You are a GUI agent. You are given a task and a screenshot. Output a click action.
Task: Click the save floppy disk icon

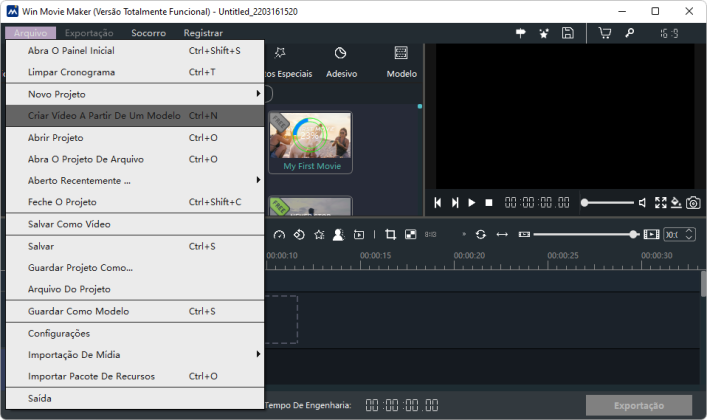click(x=568, y=33)
